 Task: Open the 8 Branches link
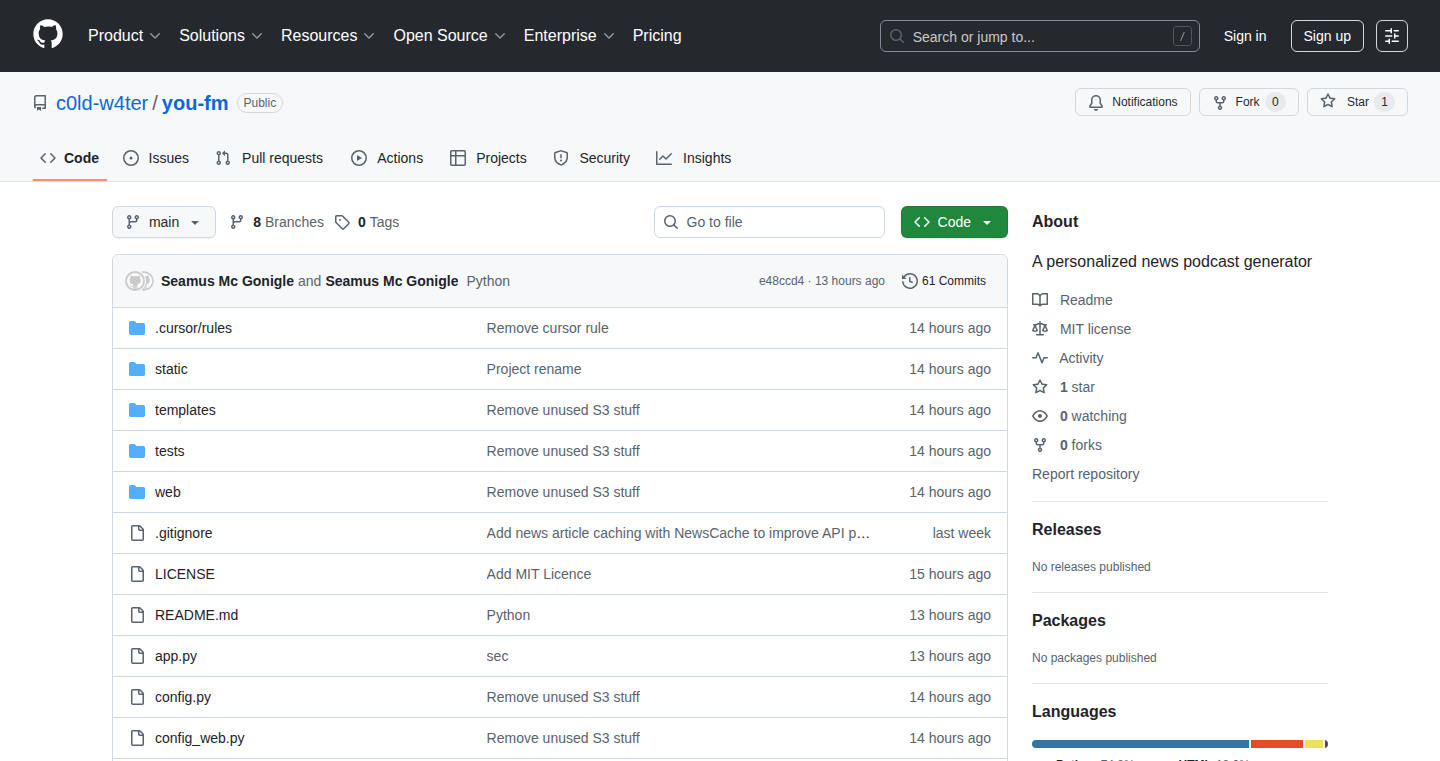277,222
